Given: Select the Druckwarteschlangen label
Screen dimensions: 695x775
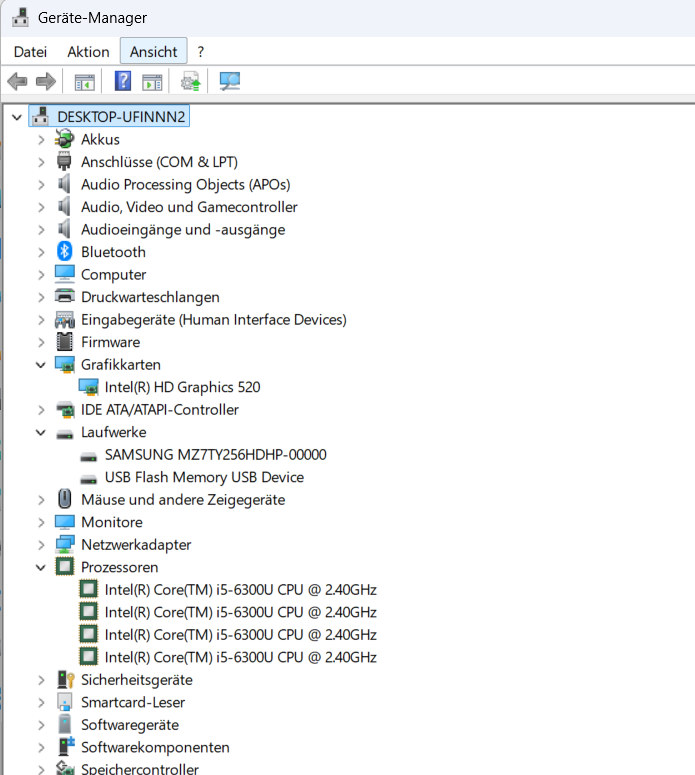Looking at the screenshot, I should click(x=150, y=297).
